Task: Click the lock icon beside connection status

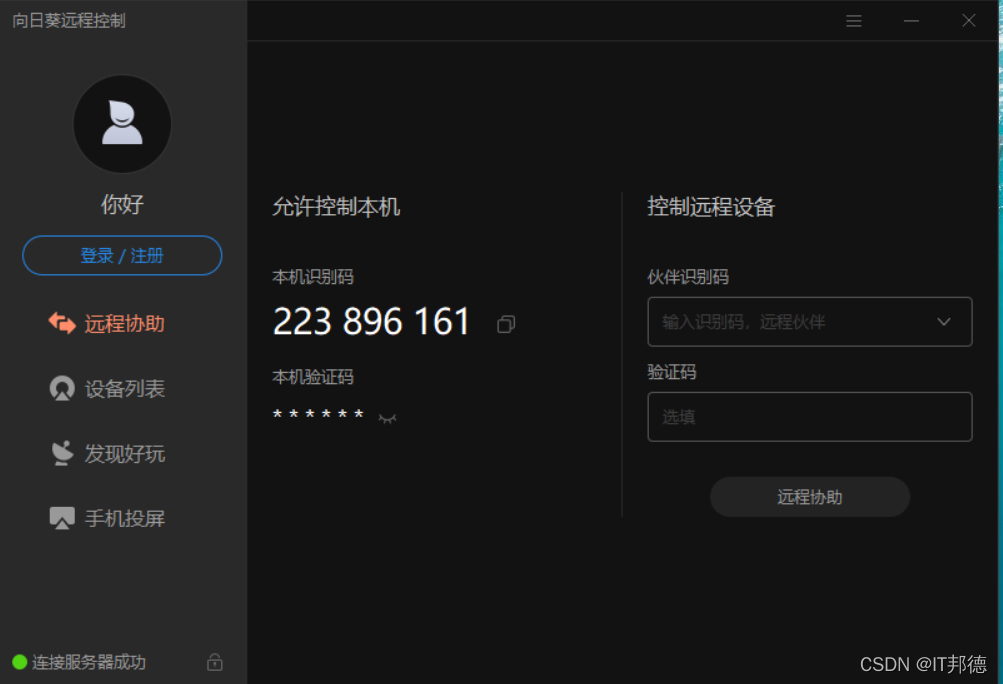Action: pyautogui.click(x=215, y=662)
